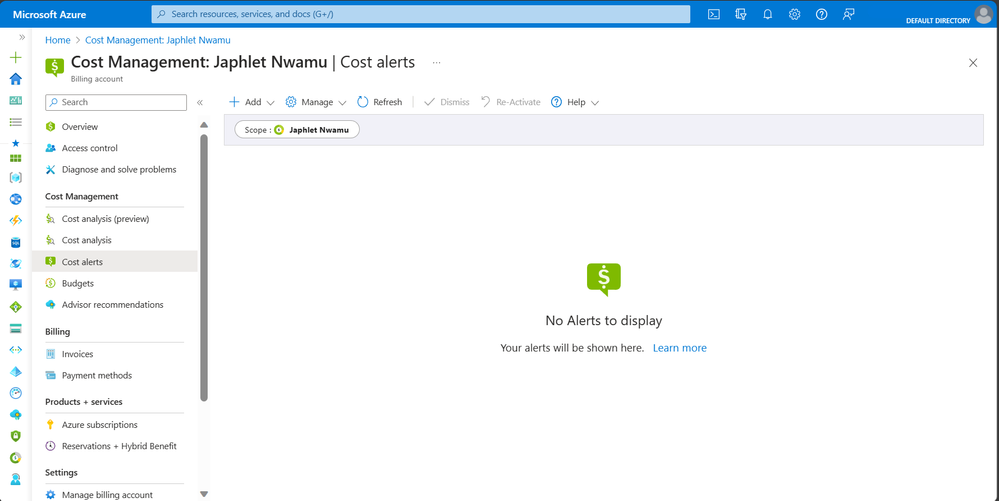The image size is (999, 501).
Task: Open the account avatar menu
Action: [984, 14]
